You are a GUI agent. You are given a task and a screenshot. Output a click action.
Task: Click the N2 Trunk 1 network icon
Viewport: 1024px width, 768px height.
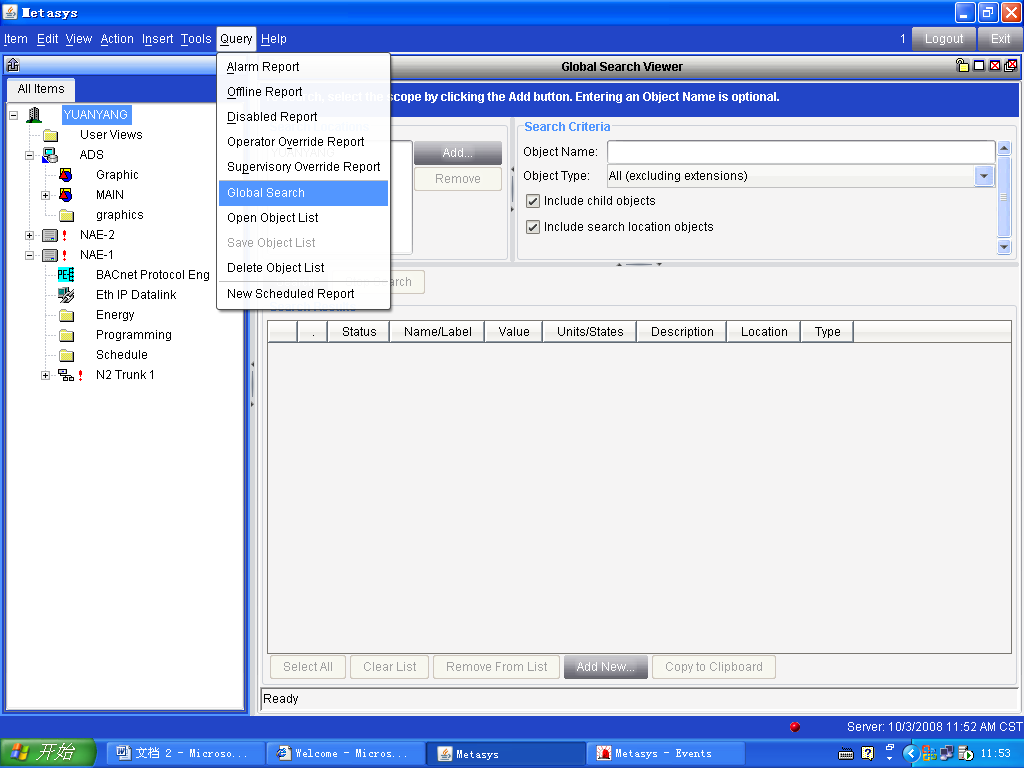pyautogui.click(x=65, y=375)
